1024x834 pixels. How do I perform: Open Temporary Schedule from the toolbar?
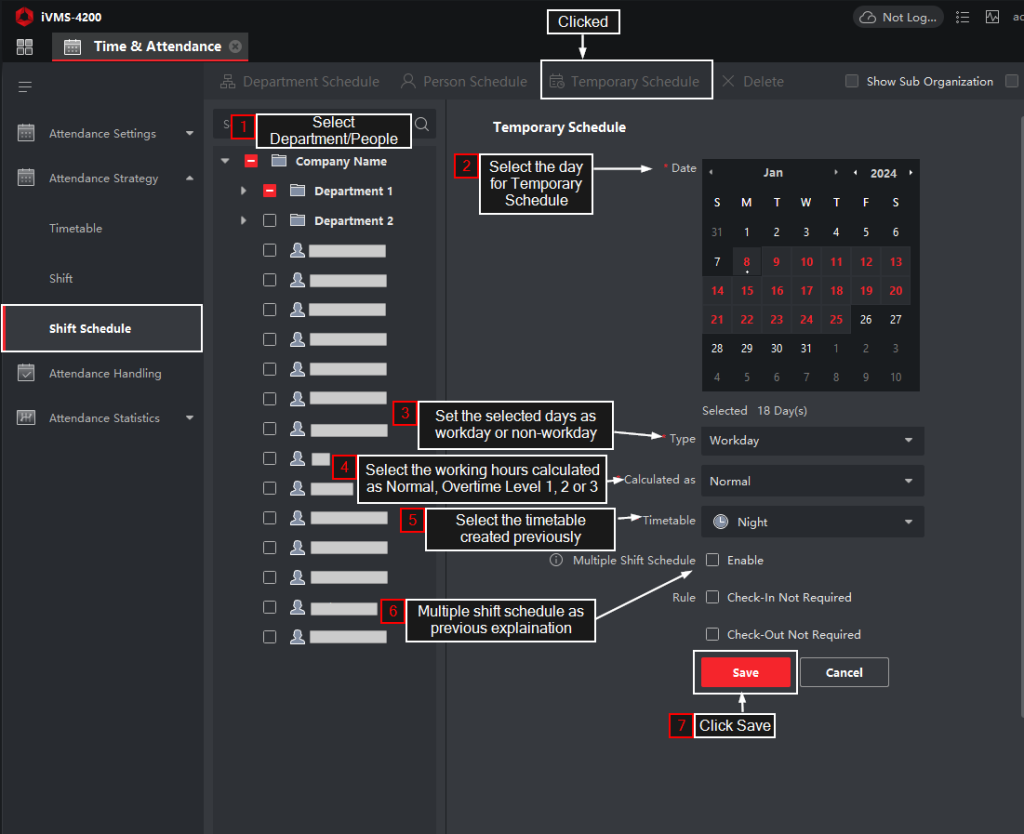624,82
